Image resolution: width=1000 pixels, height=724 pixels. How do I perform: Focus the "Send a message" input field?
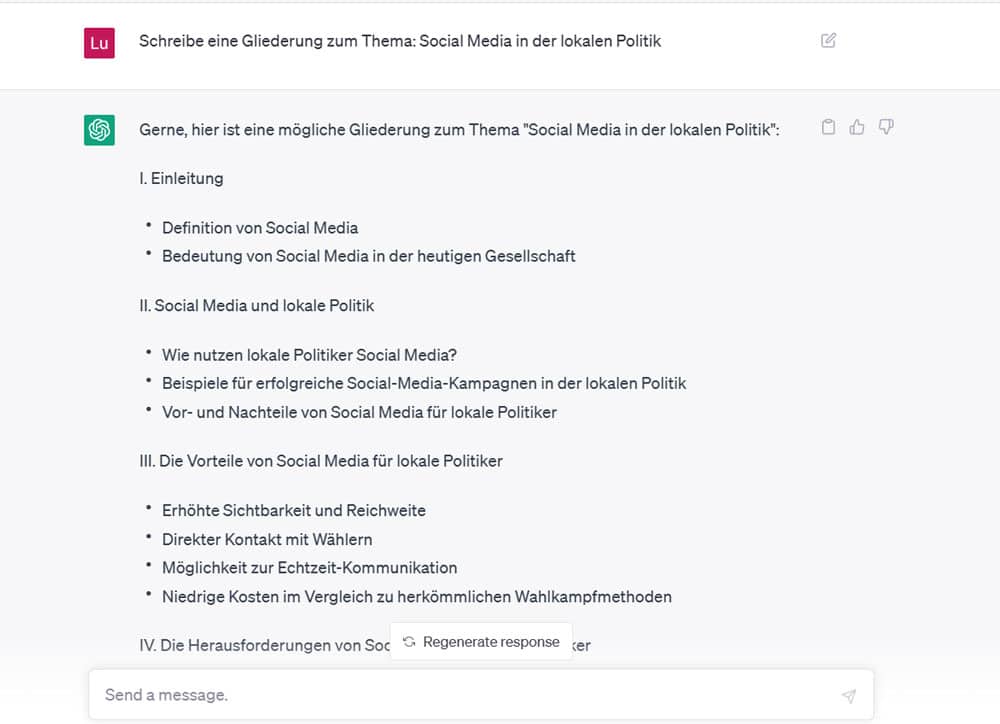coord(400,694)
